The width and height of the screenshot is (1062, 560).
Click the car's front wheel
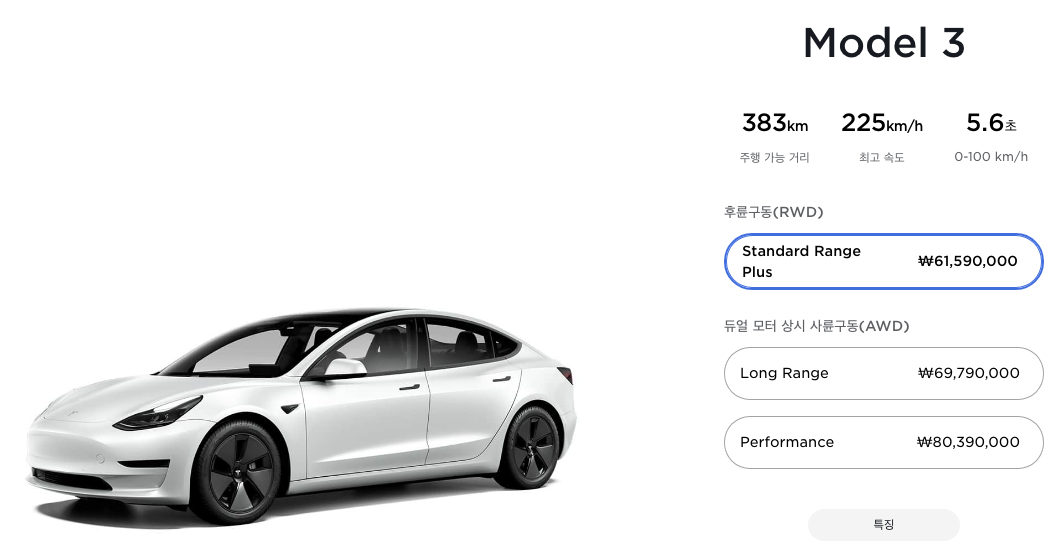tap(236, 472)
